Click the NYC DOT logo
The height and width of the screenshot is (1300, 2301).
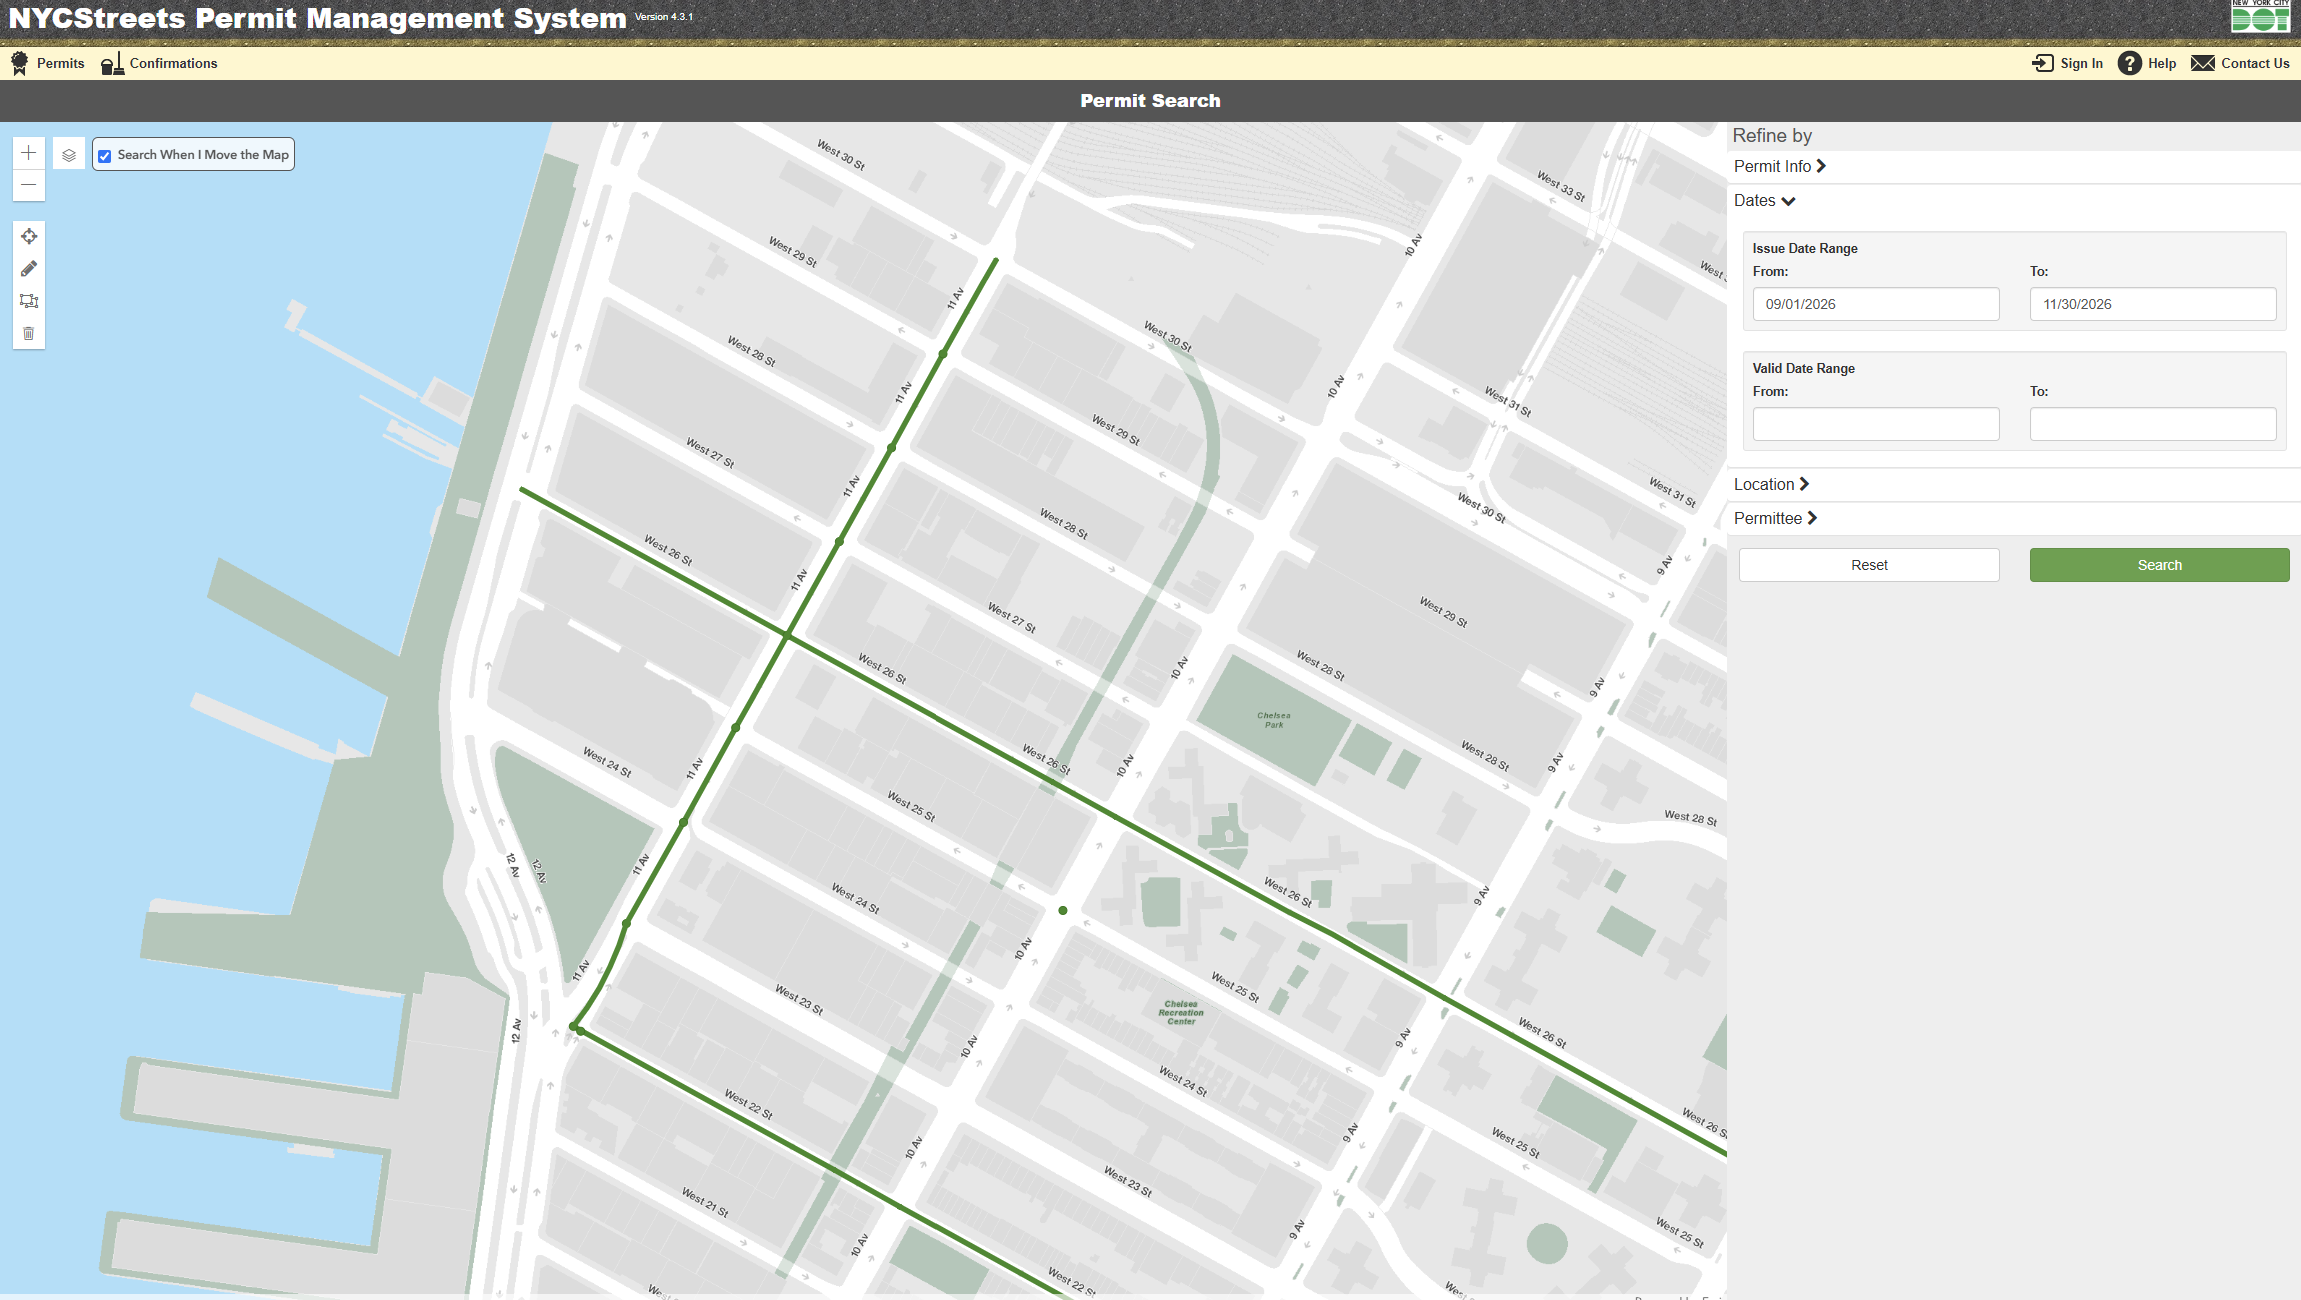pyautogui.click(x=2261, y=16)
